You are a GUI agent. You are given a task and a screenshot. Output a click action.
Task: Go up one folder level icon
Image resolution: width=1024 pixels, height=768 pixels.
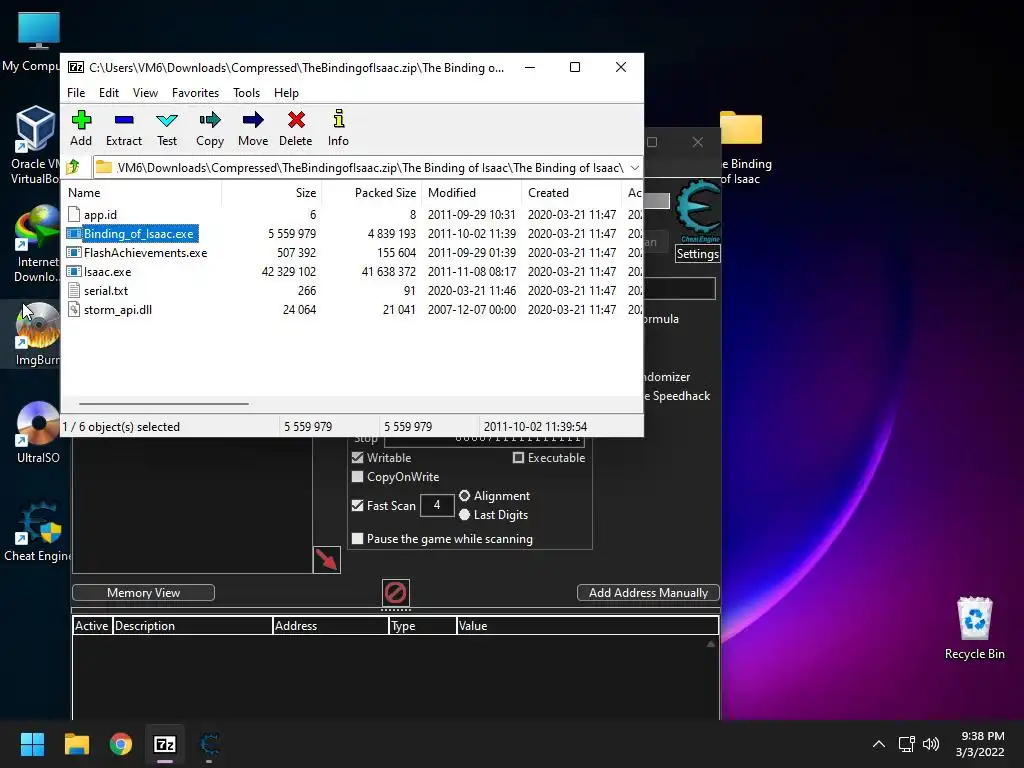point(73,167)
